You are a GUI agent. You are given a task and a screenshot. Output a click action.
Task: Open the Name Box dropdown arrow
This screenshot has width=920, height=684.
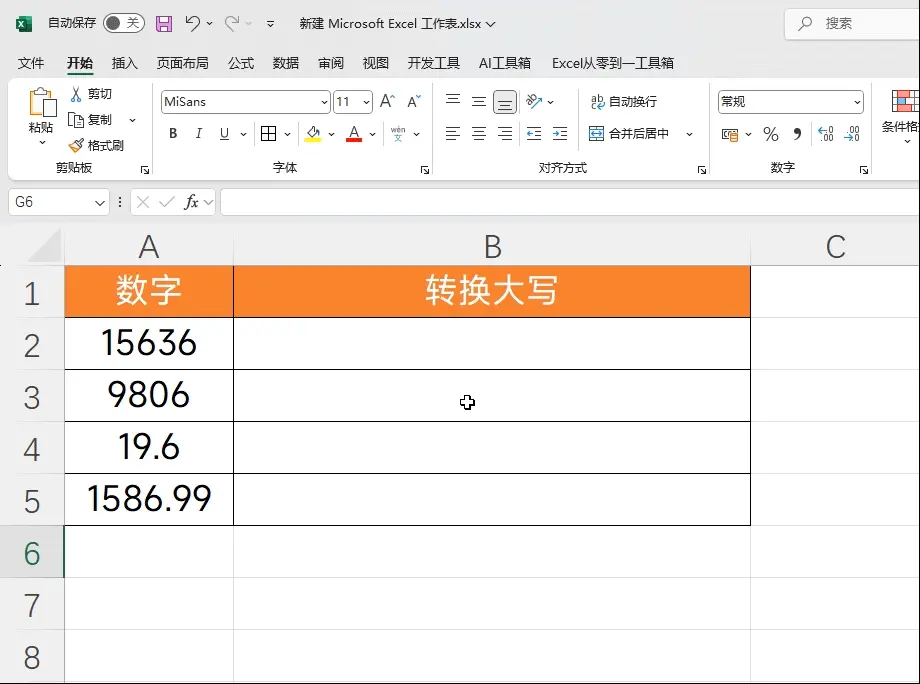click(99, 203)
